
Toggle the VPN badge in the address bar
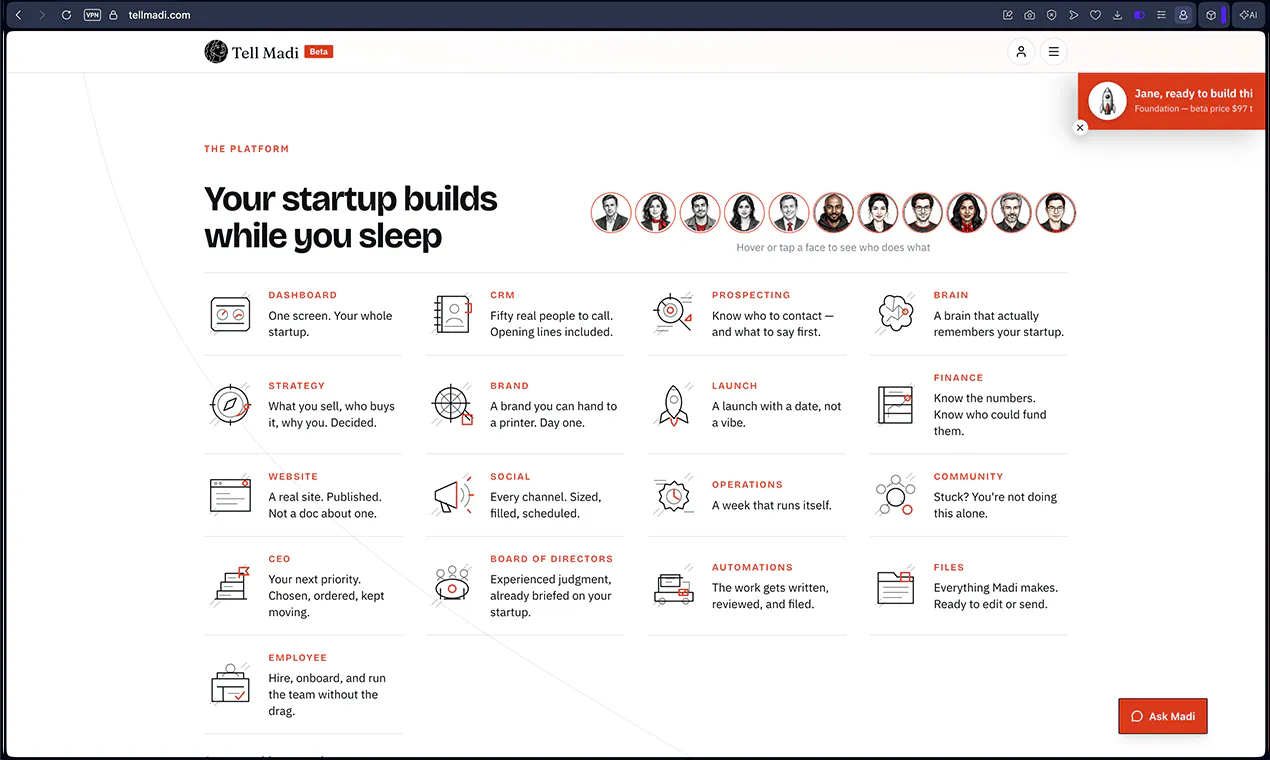pyautogui.click(x=92, y=15)
